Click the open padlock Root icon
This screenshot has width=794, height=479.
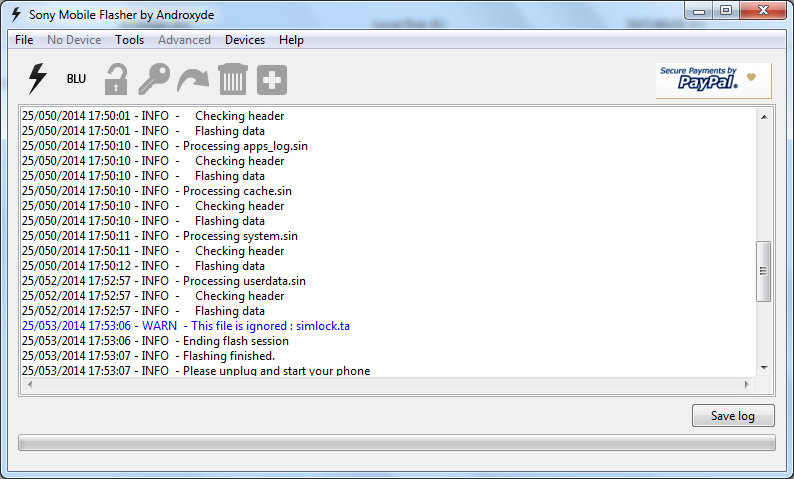pos(115,79)
